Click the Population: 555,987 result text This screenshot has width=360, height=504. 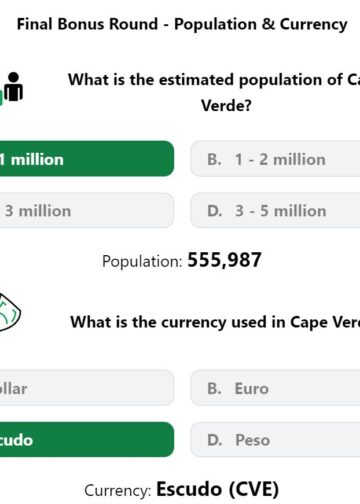[x=182, y=260]
